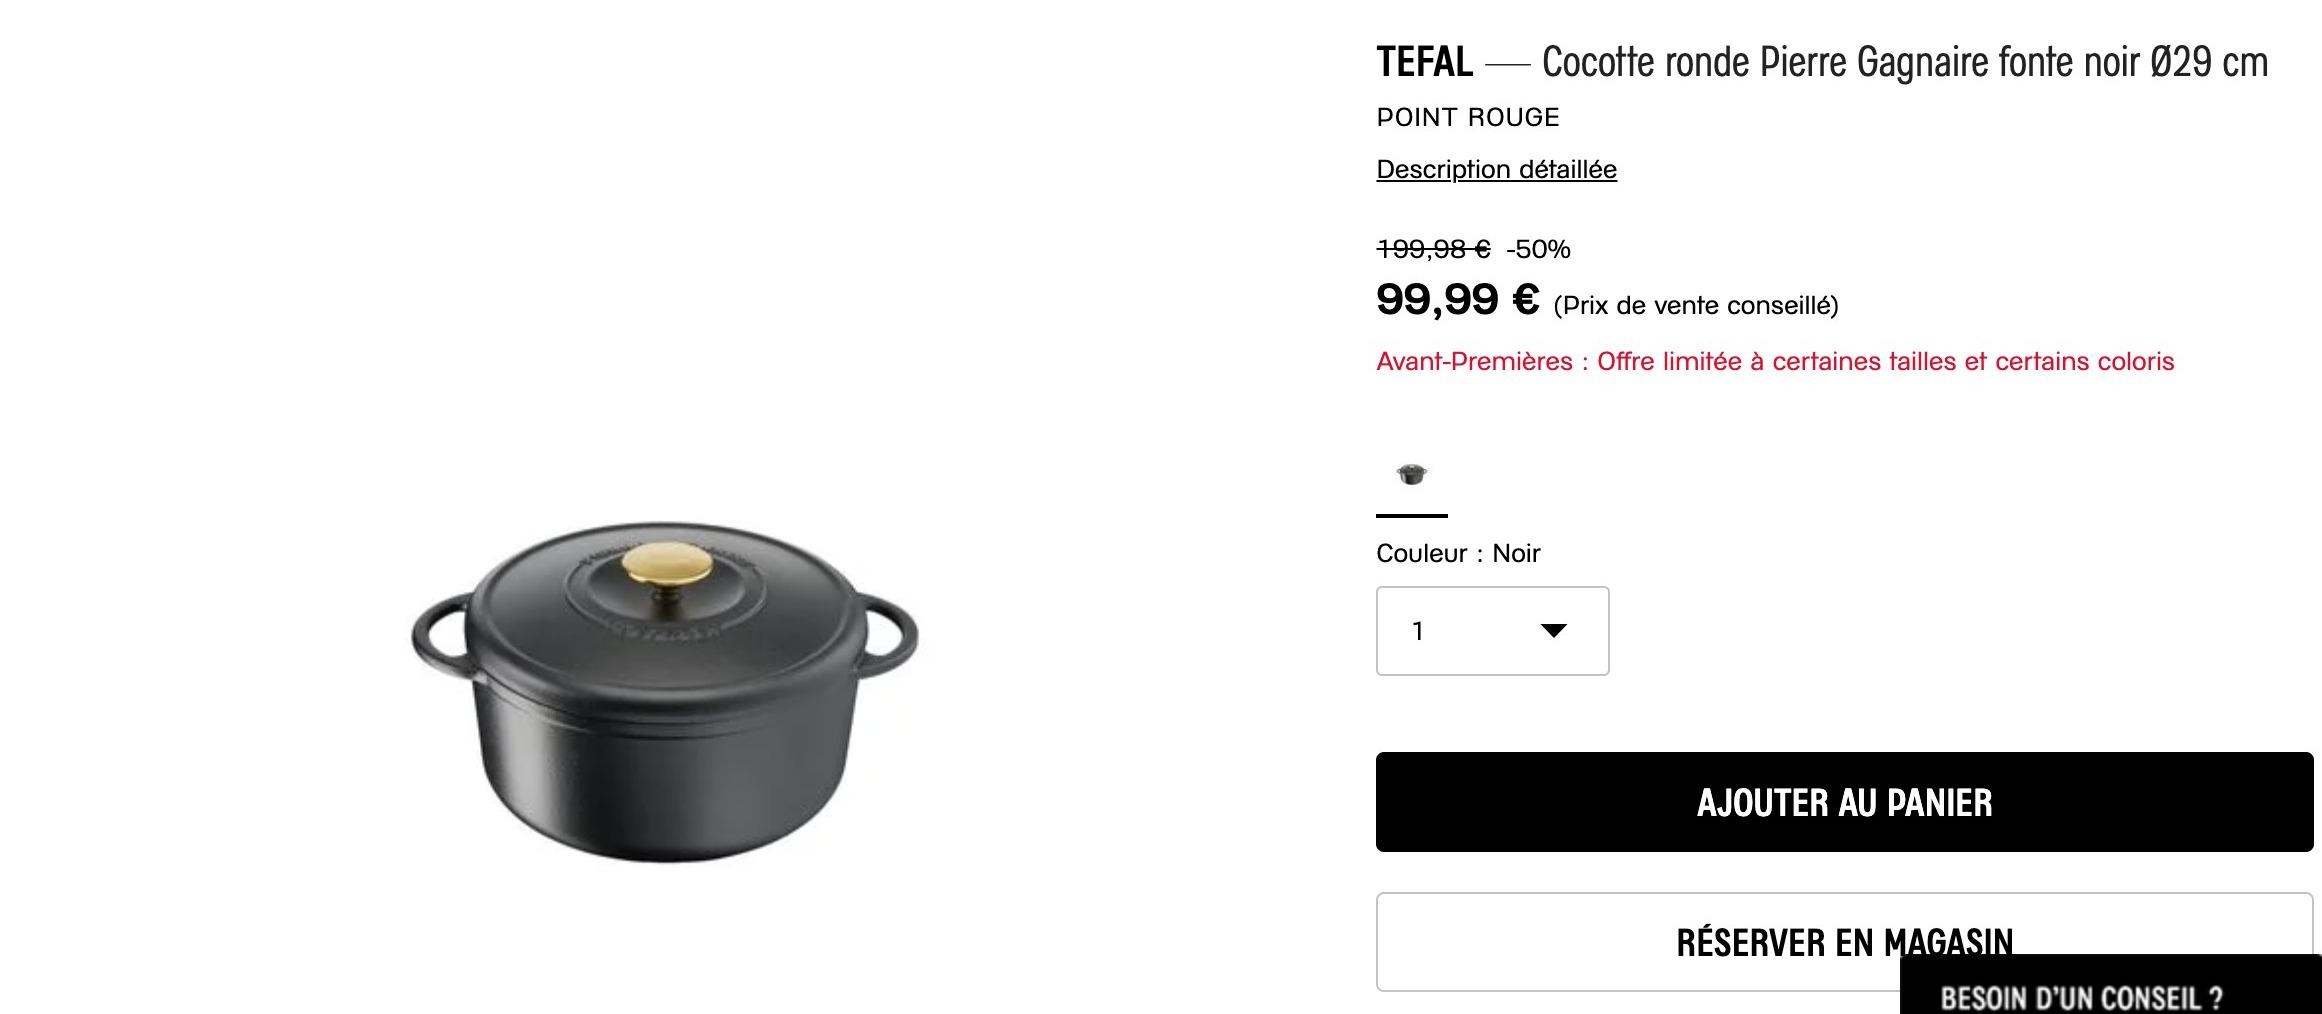
Task: Add the cocotte to the cart
Action: click(1843, 802)
